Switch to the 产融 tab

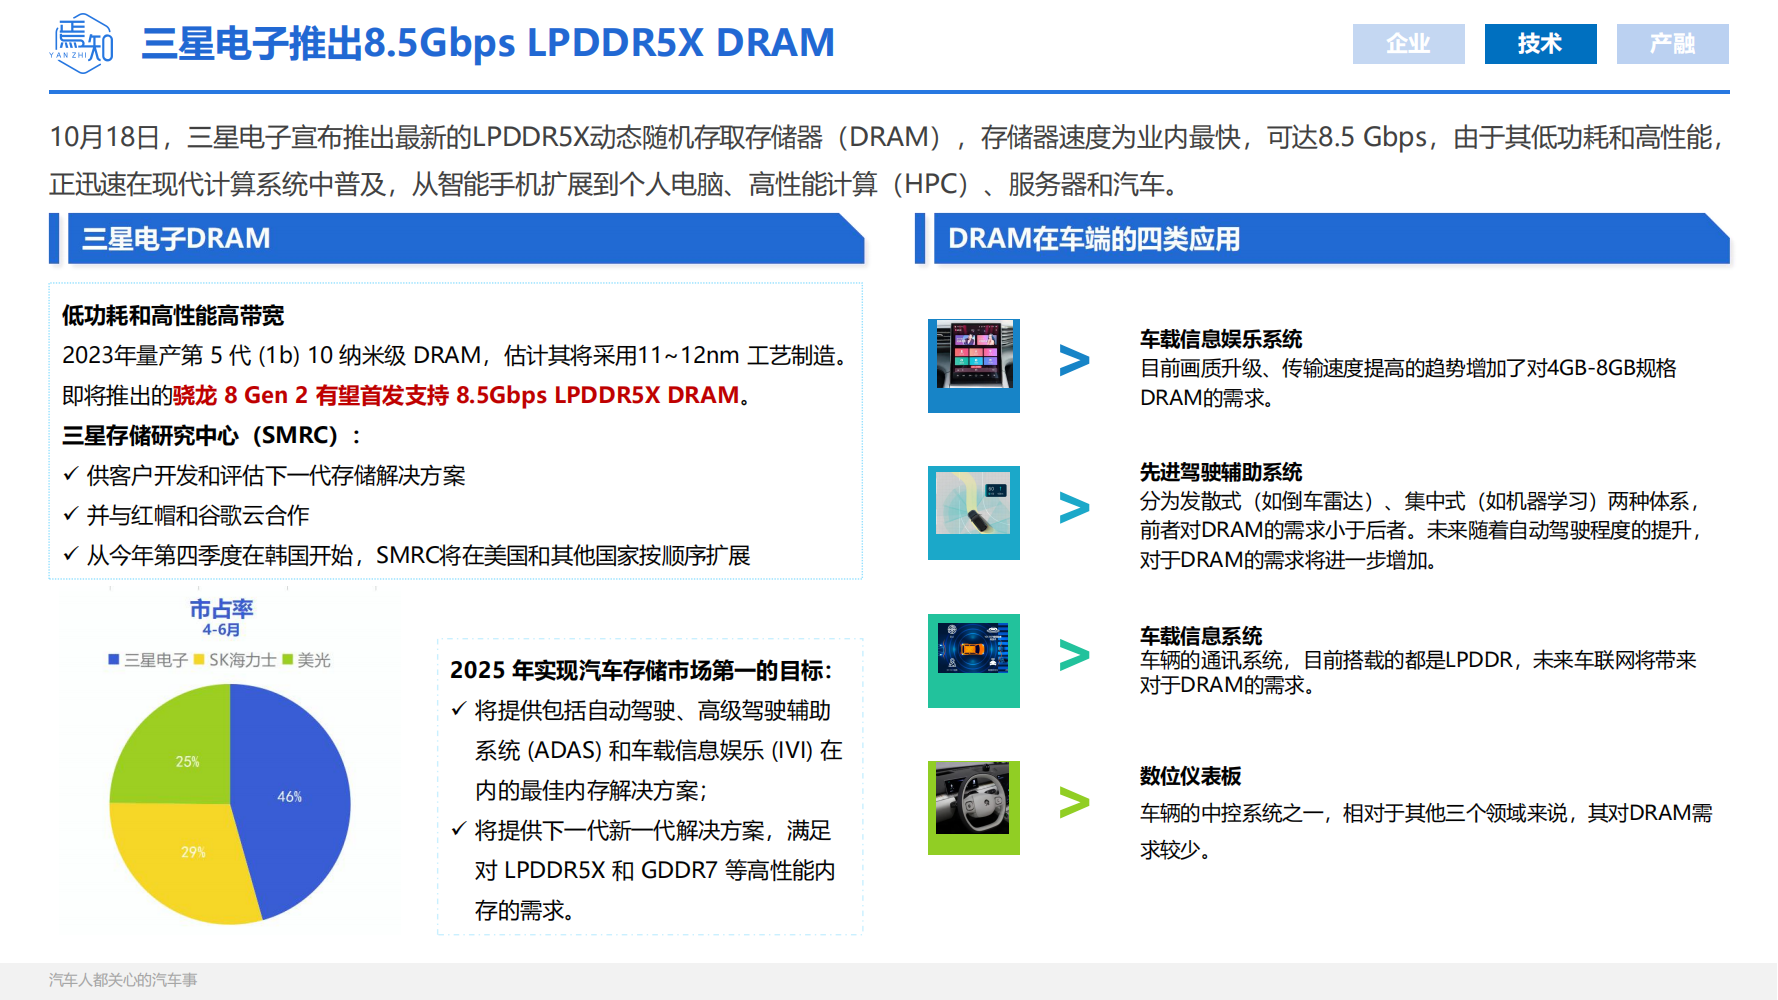(x=1672, y=44)
